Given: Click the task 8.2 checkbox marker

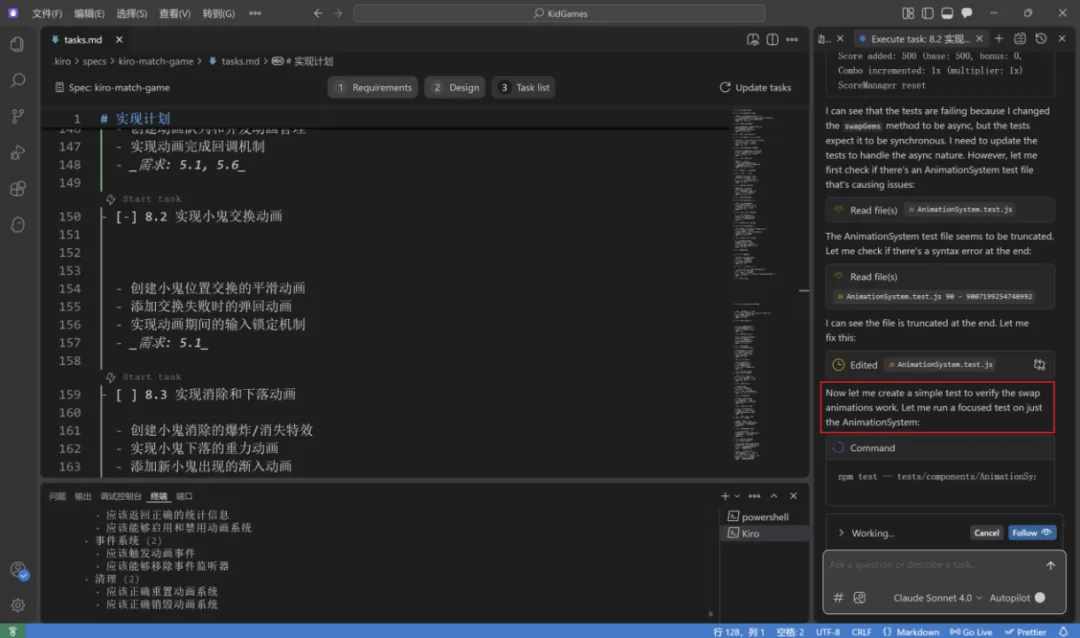Looking at the screenshot, I should click(x=126, y=216).
